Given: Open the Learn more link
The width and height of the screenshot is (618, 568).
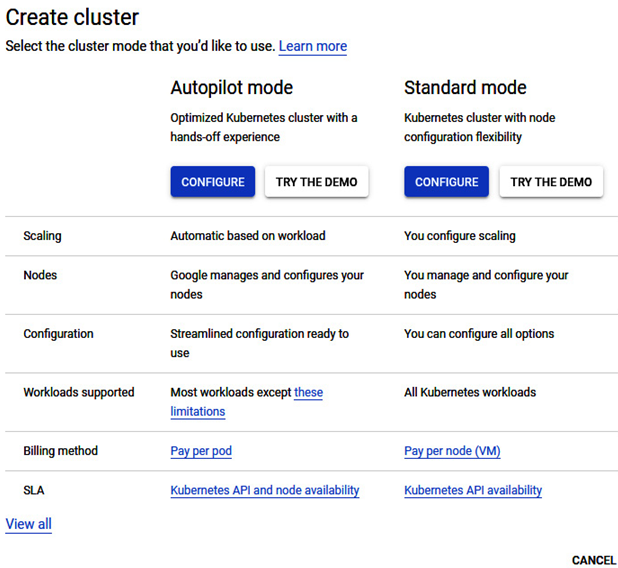Looking at the screenshot, I should (x=313, y=46).
